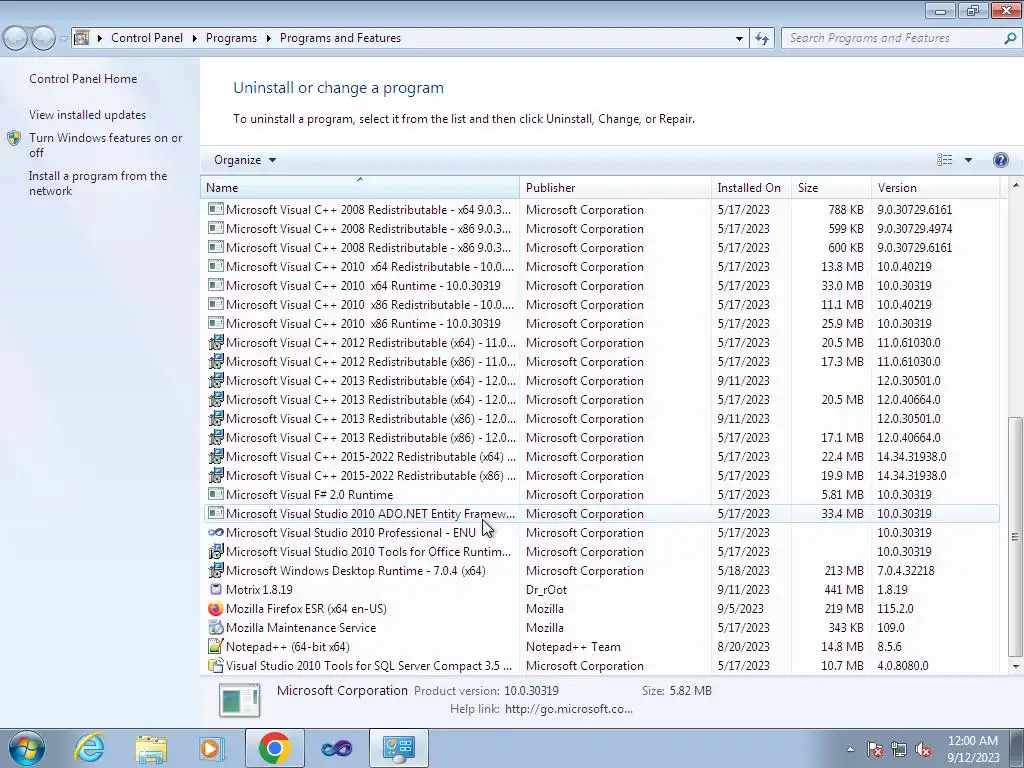The width and height of the screenshot is (1024, 768).
Task: Click the scrollbar up arrow
Action: click(x=1015, y=184)
